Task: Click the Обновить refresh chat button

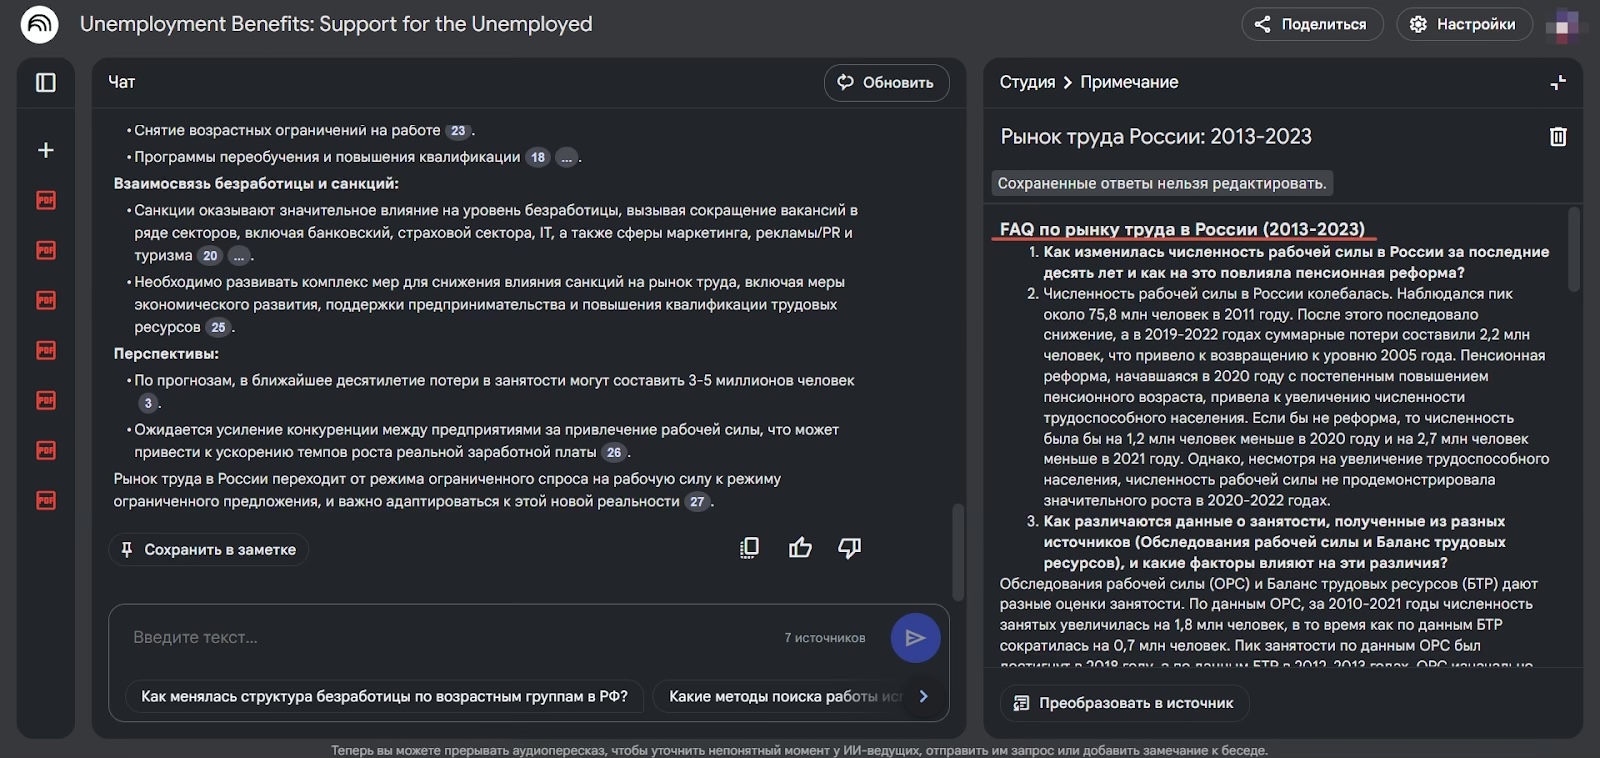Action: [x=886, y=83]
